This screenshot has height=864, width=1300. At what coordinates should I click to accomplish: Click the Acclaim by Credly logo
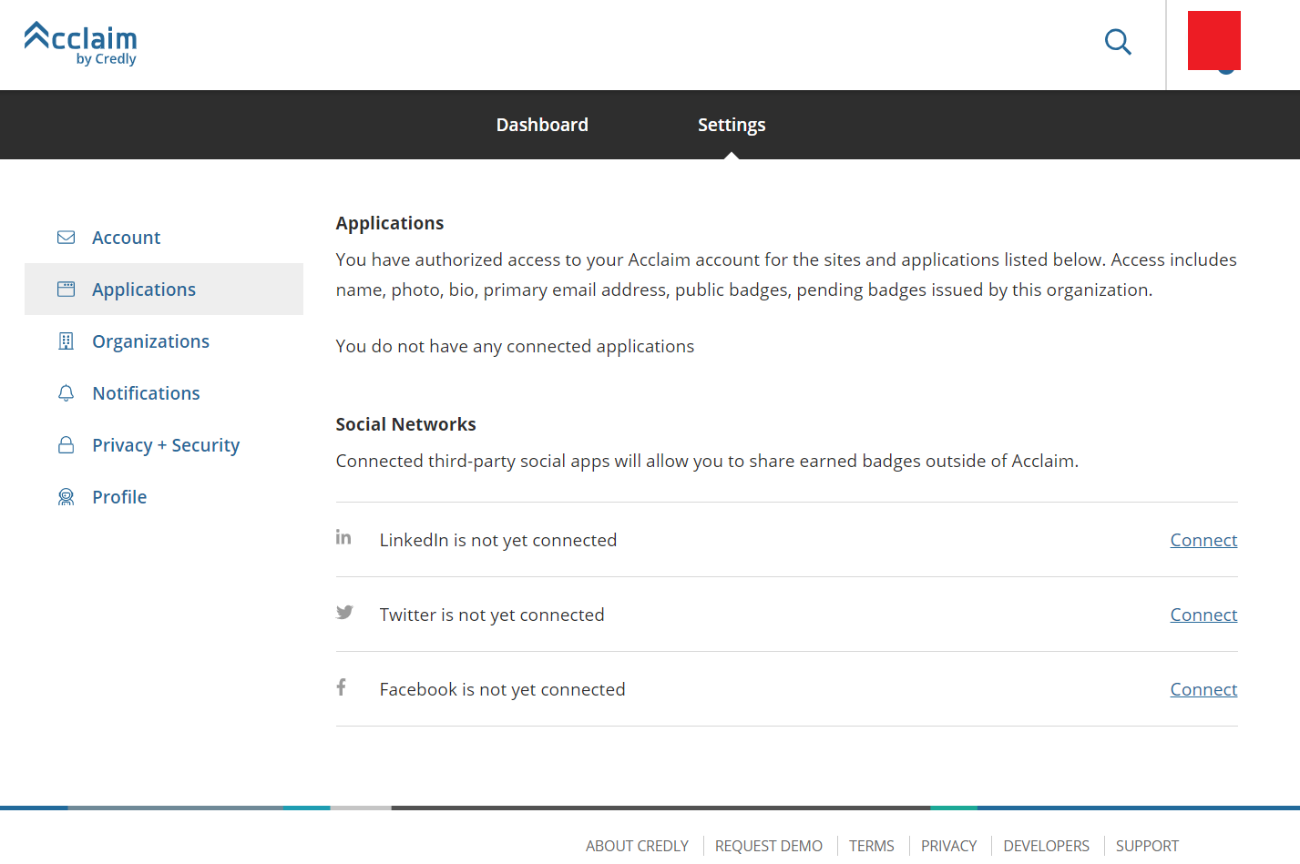81,44
